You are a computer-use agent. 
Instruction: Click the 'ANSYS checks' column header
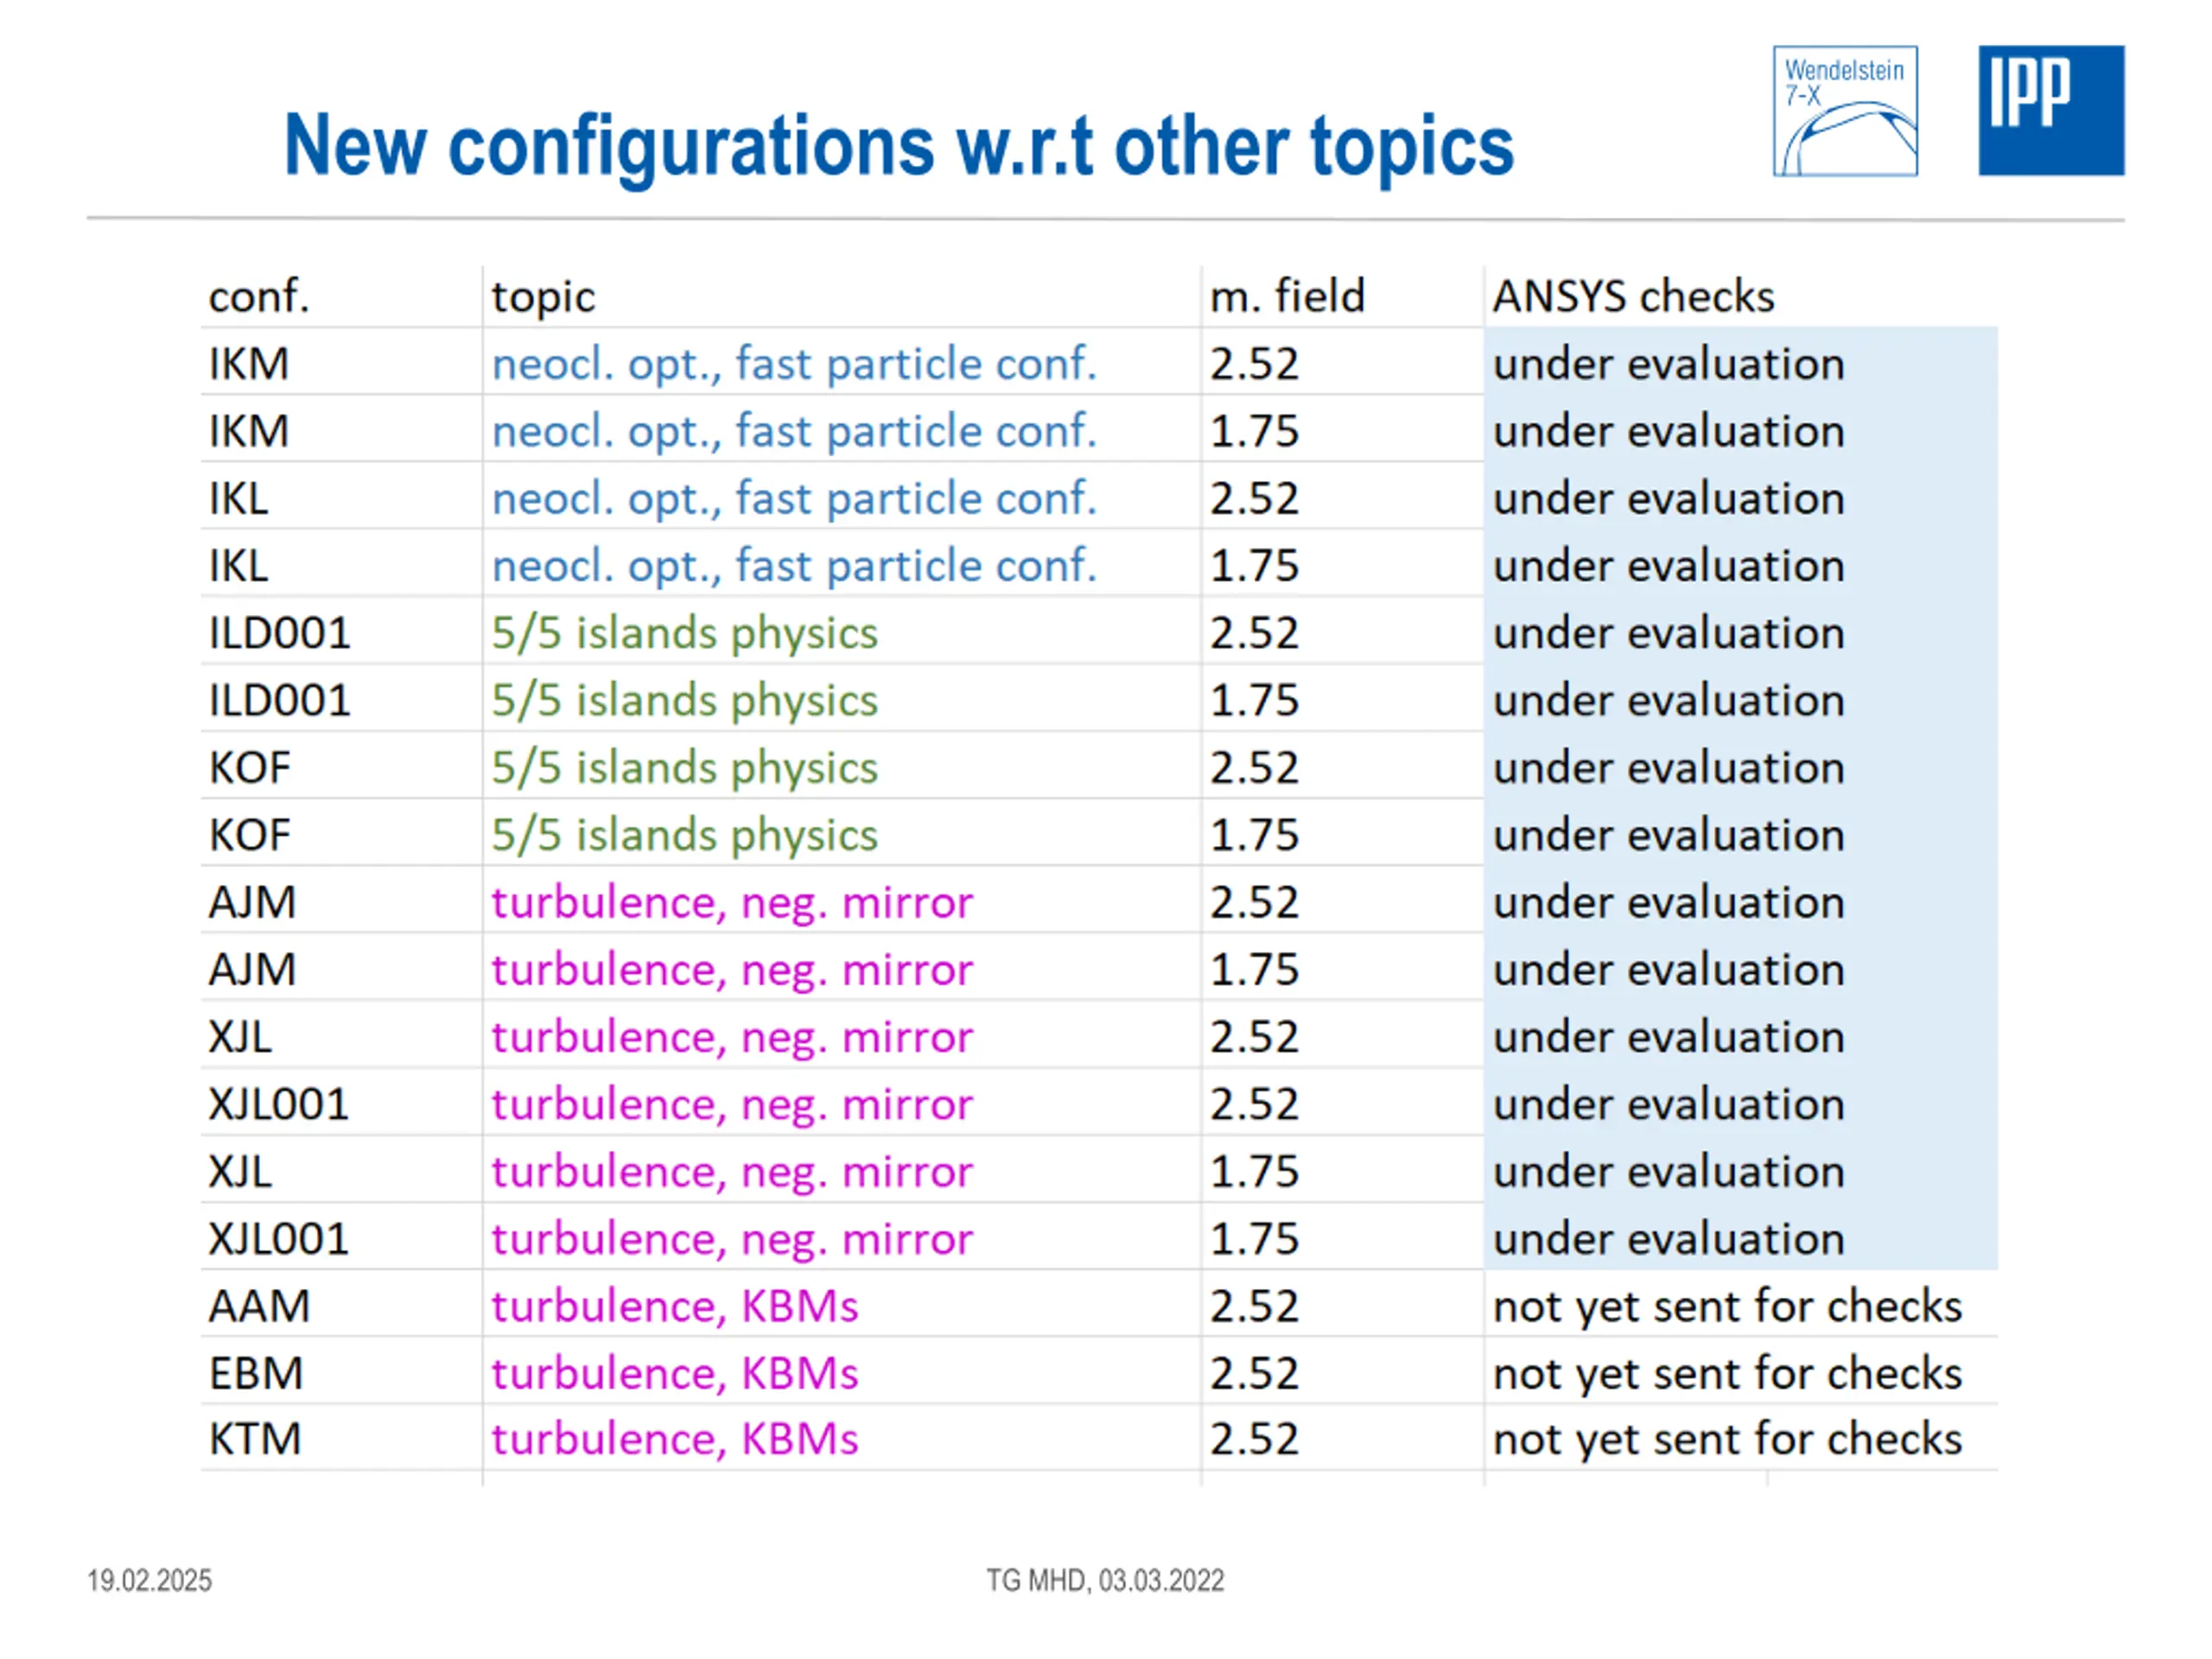pyautogui.click(x=1633, y=297)
